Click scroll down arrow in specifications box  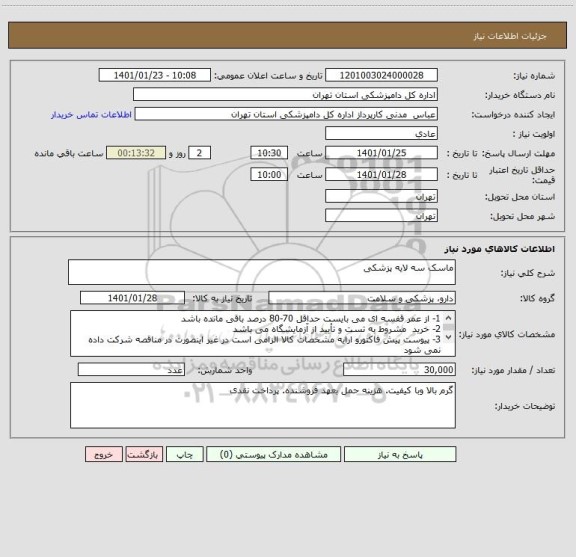(x=449, y=337)
